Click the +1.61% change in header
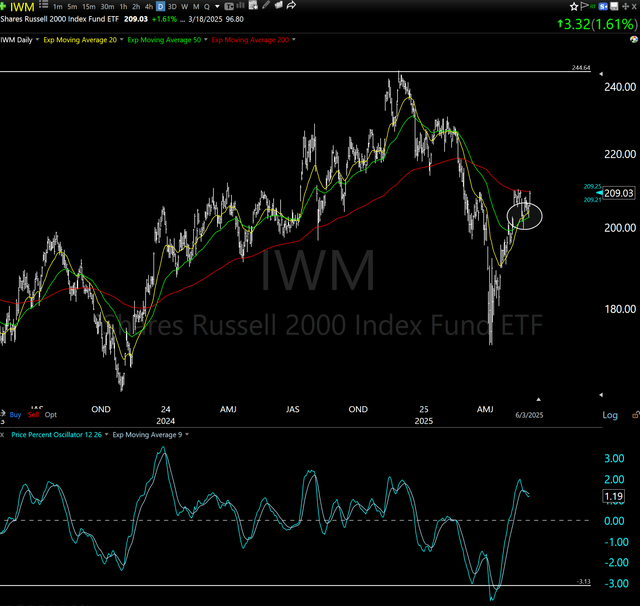640x606 pixels. [x=164, y=19]
